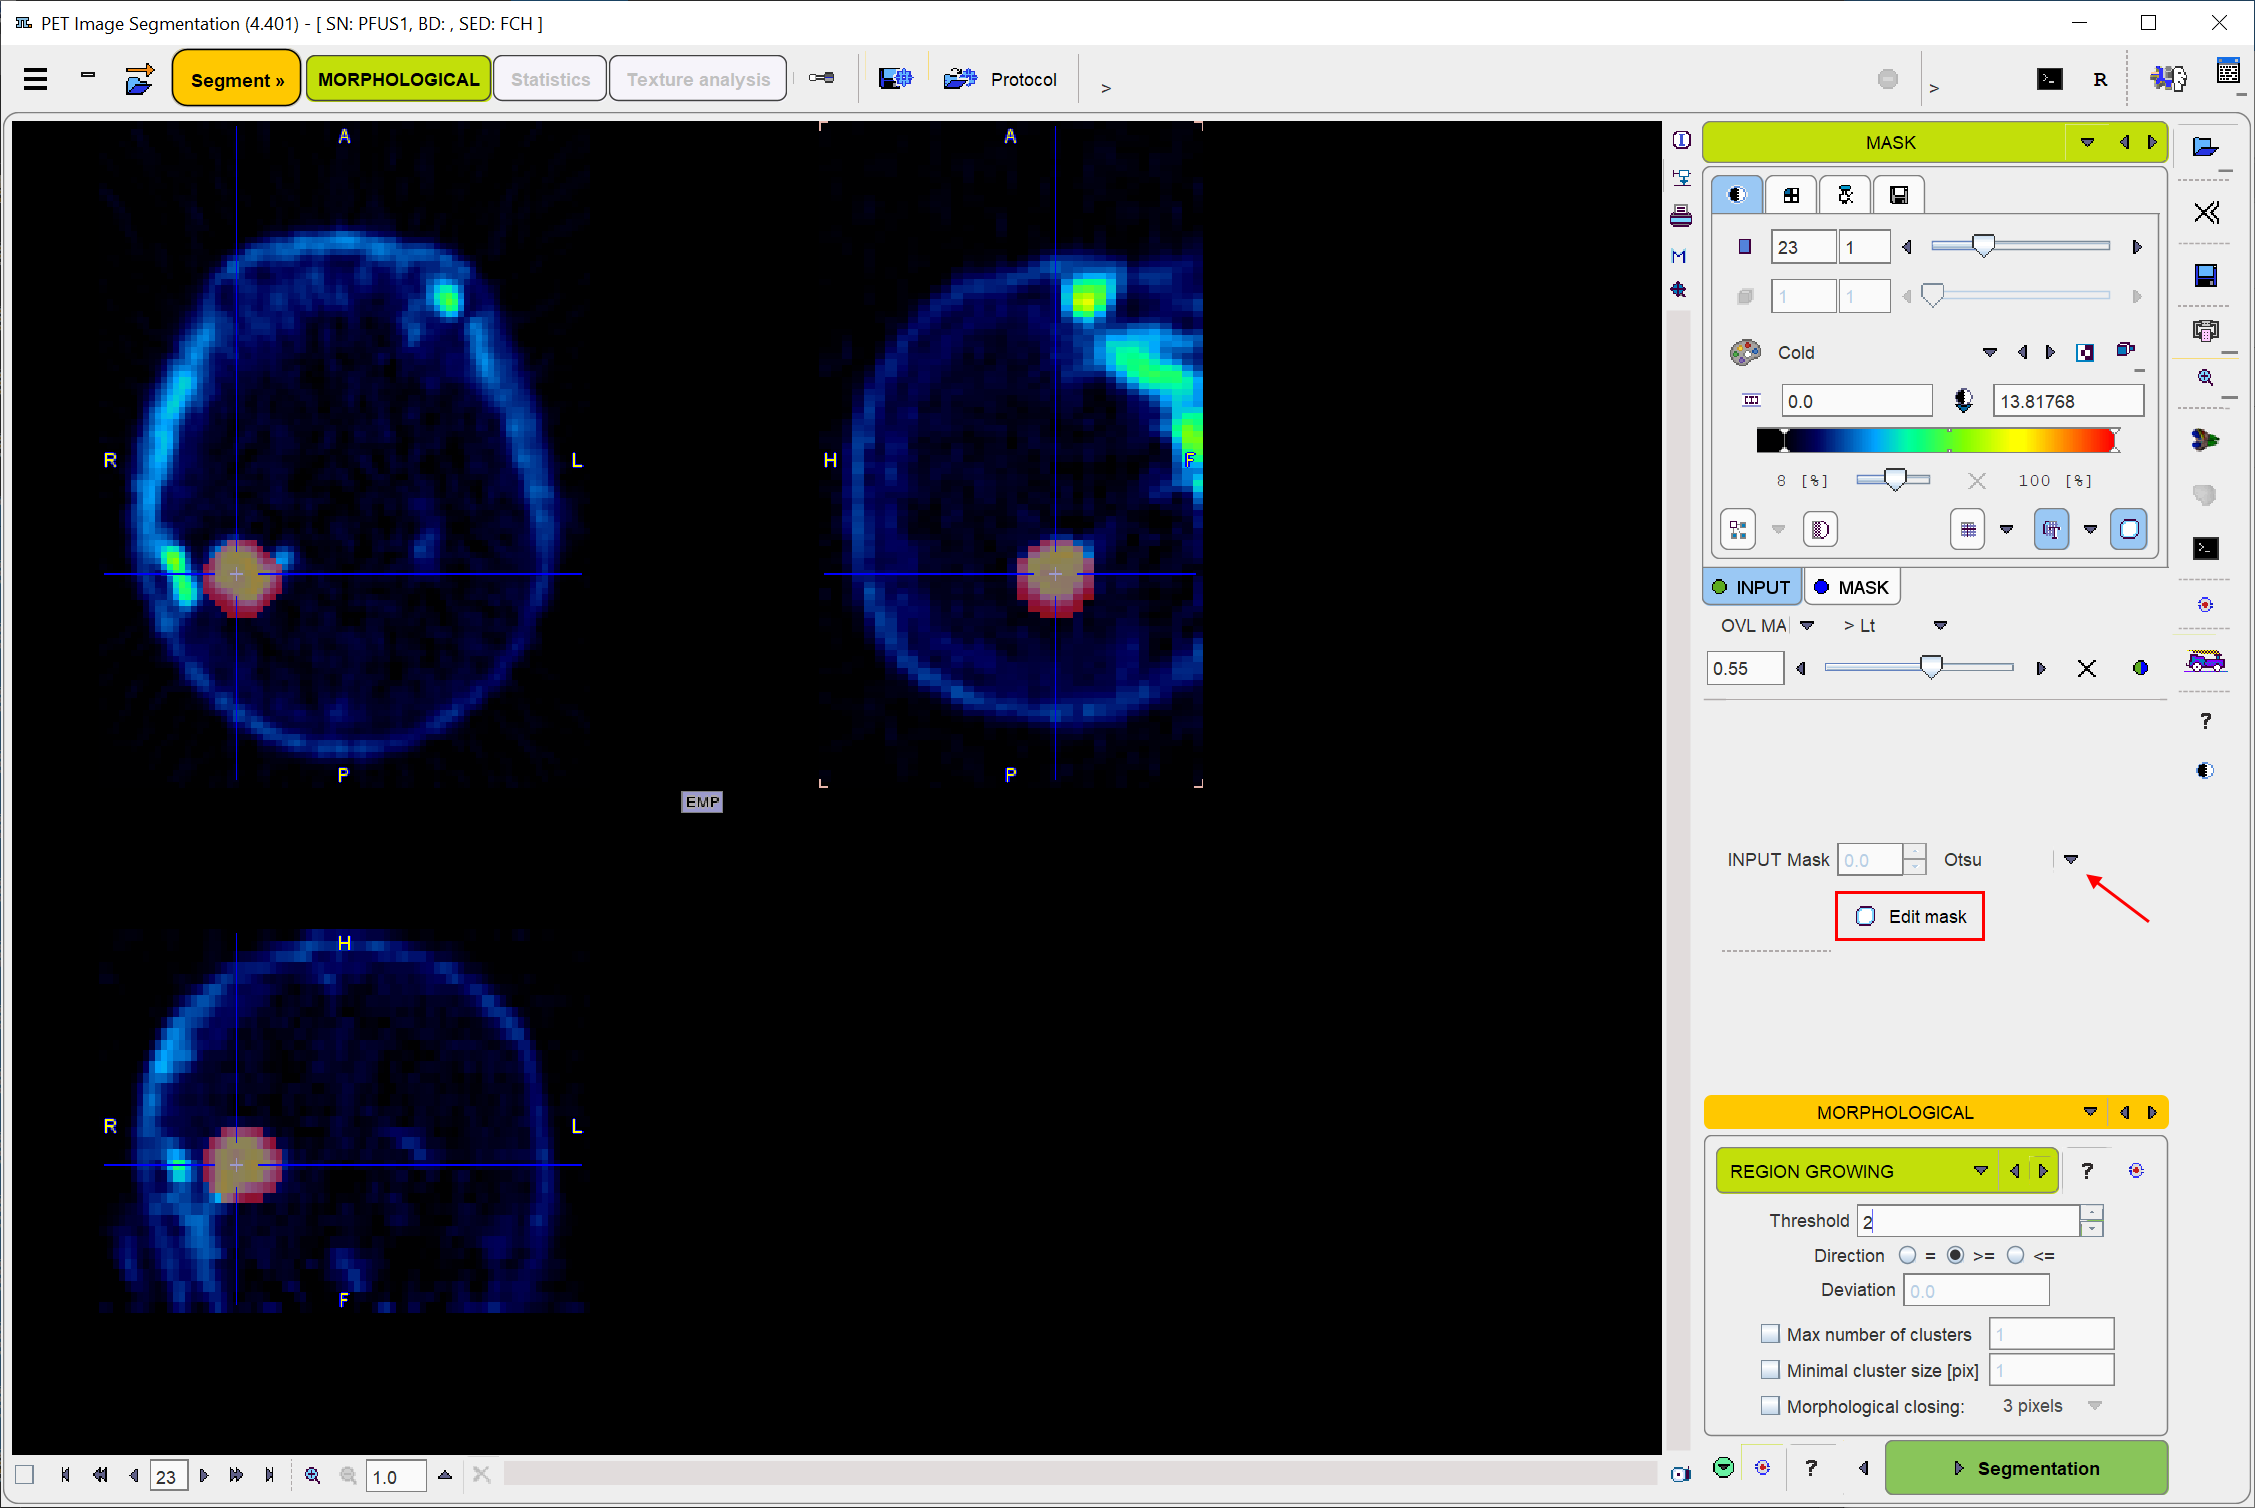Click the crossed-lines close icon in right sidebar
This screenshot has height=1508, width=2255.
(2206, 212)
